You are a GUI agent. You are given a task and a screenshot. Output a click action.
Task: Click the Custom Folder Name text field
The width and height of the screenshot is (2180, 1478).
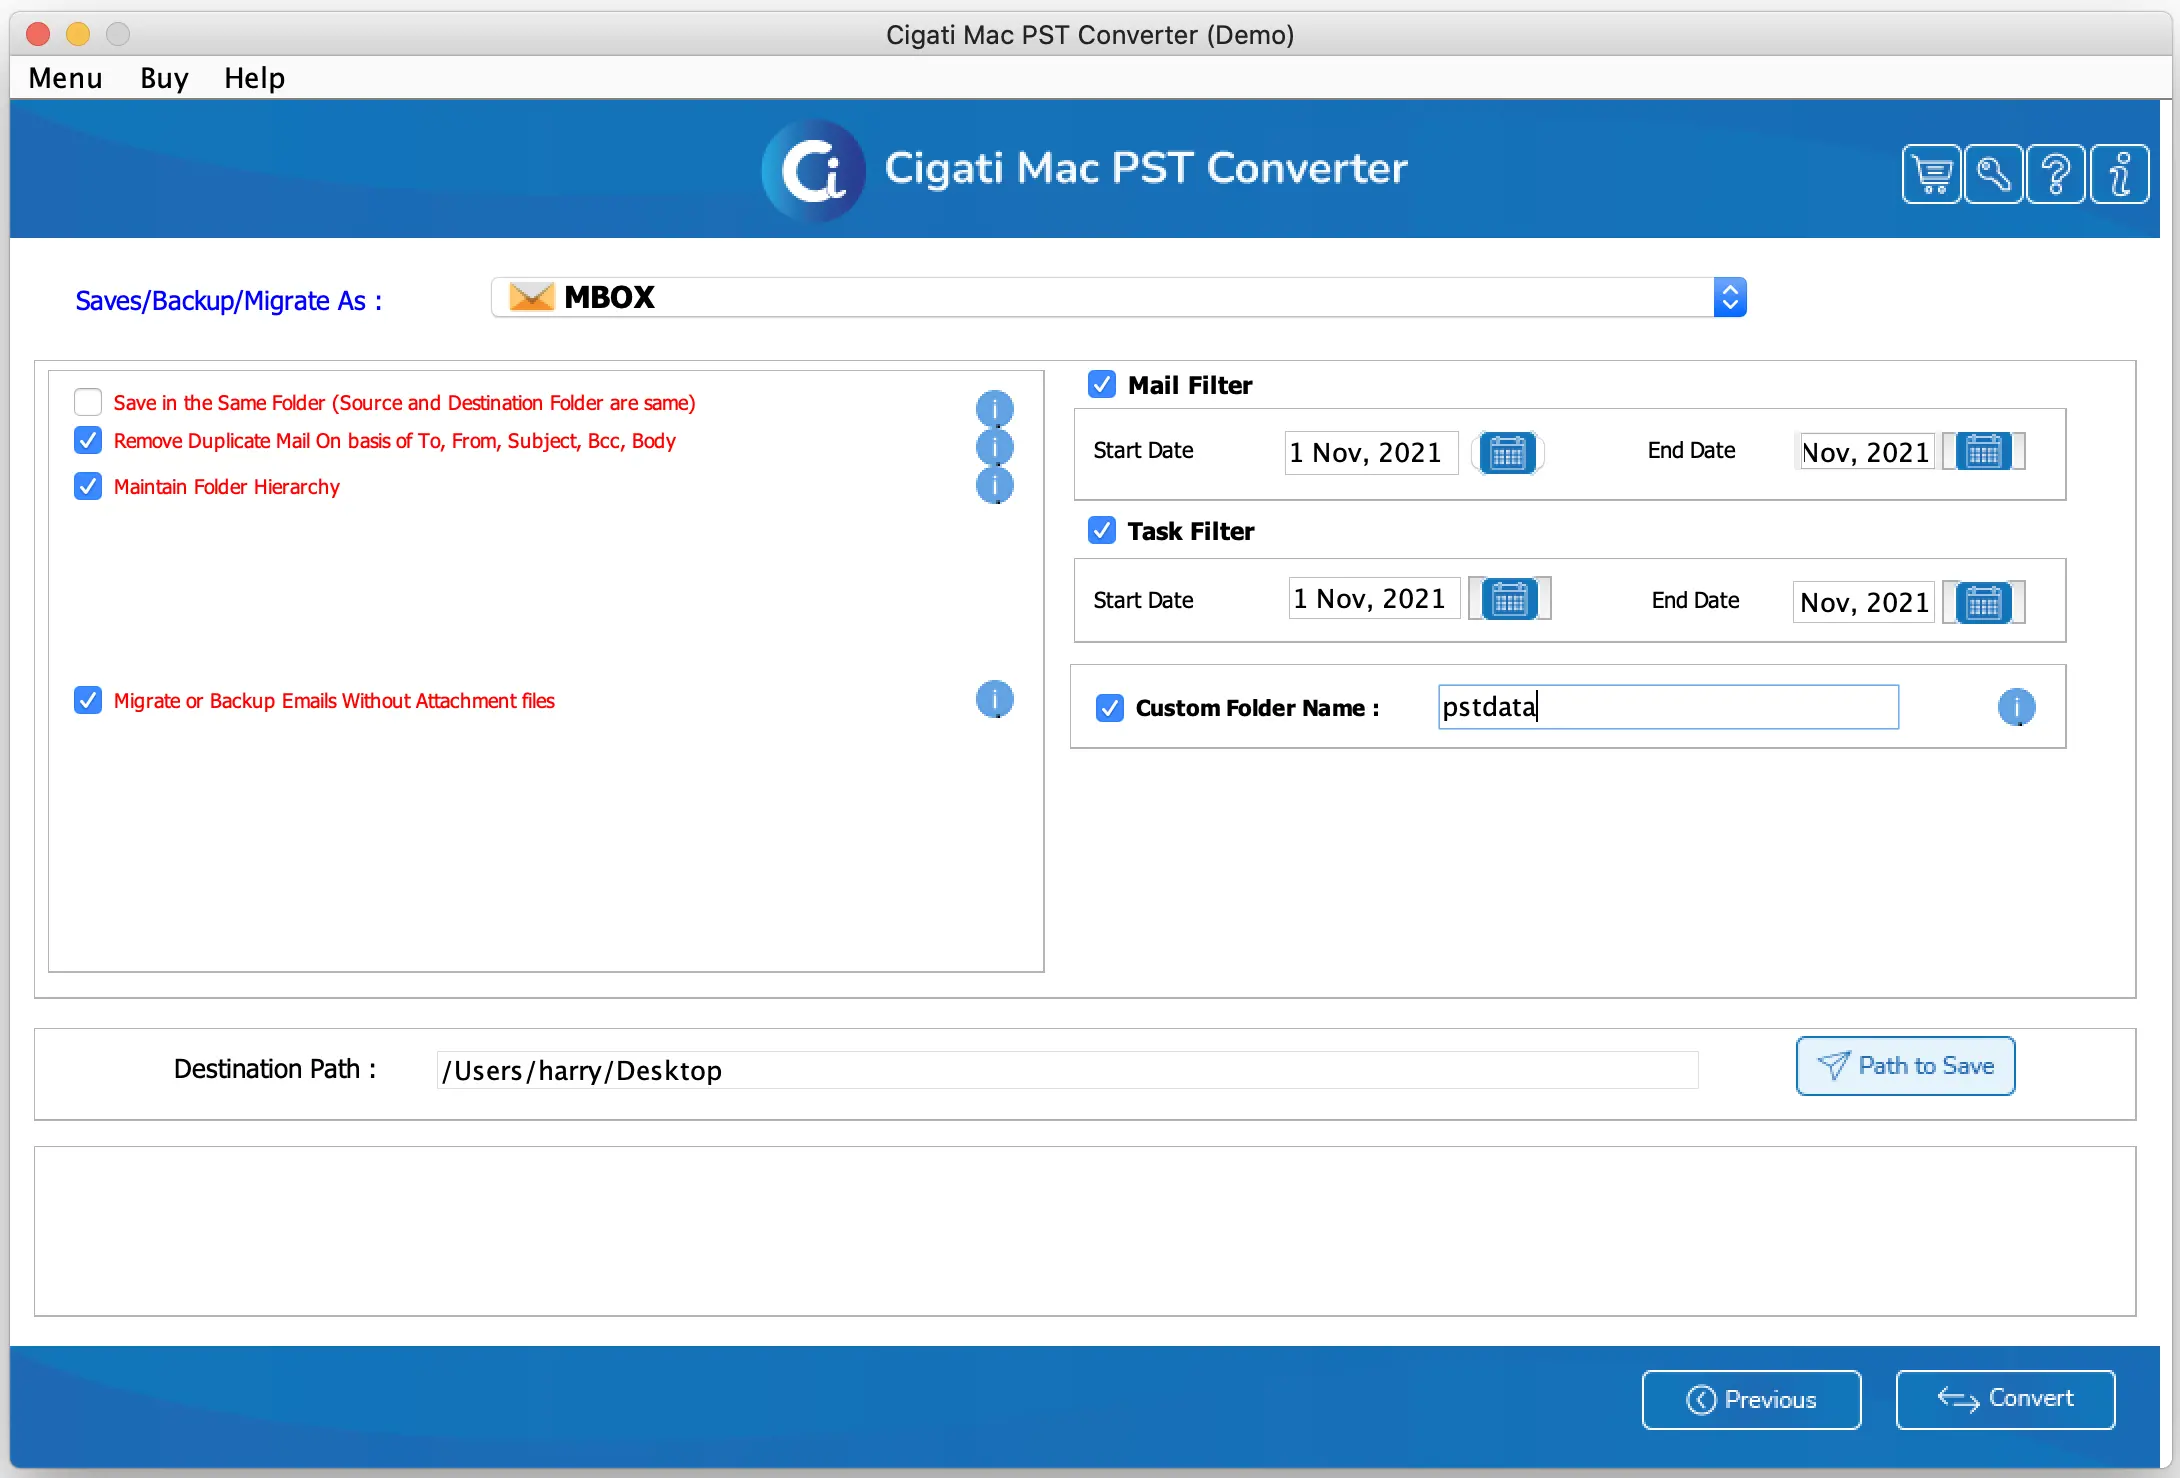pyautogui.click(x=1668, y=707)
